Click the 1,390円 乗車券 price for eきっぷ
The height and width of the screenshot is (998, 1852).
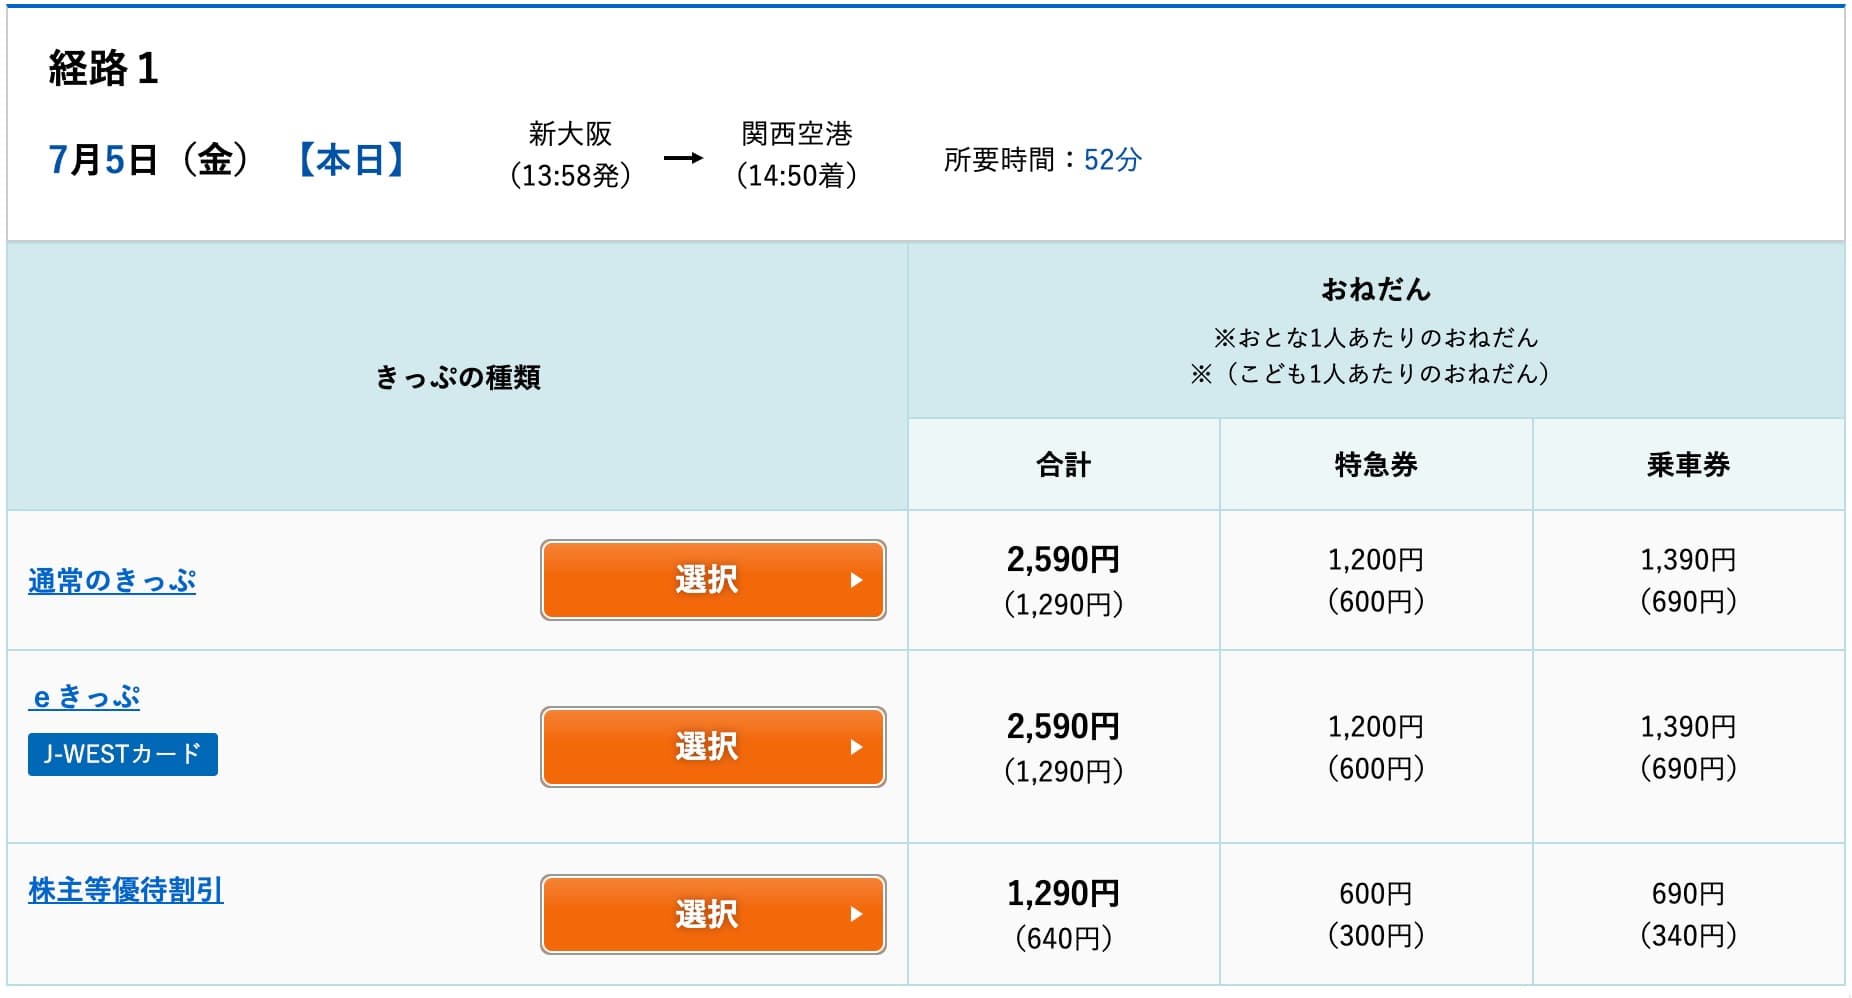1689,727
